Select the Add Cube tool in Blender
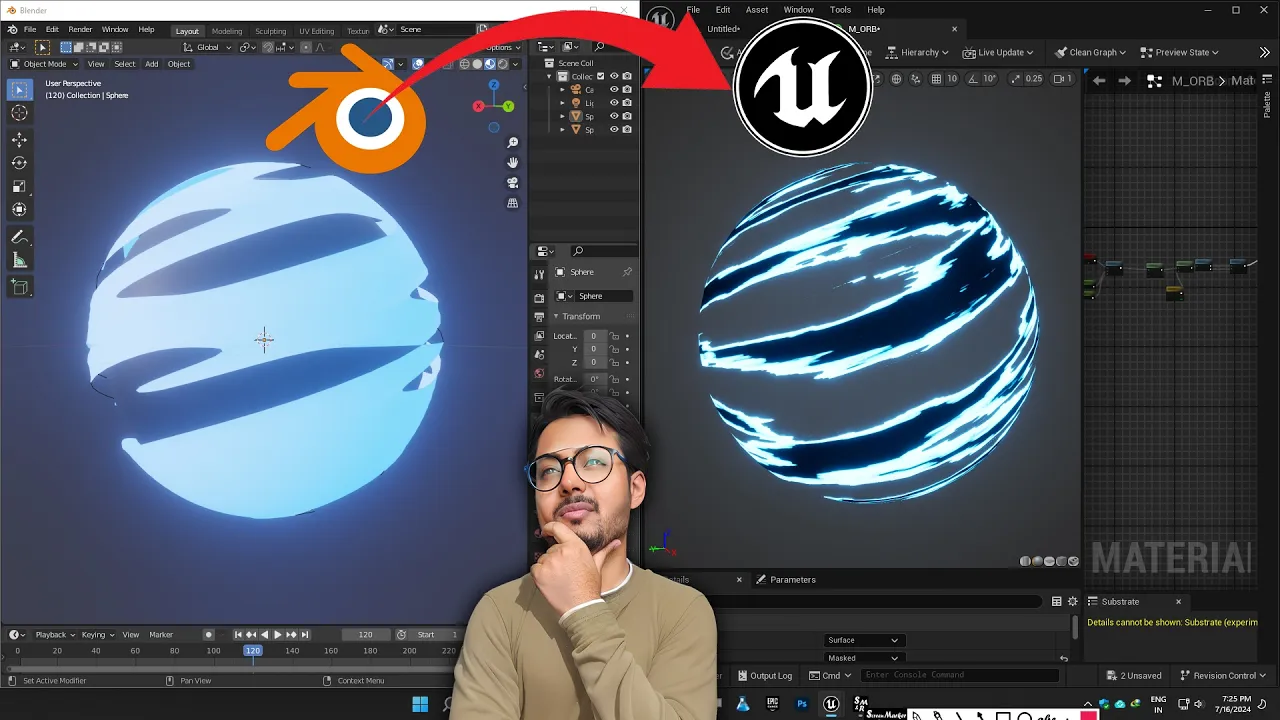This screenshot has width=1280, height=720. click(x=19, y=287)
